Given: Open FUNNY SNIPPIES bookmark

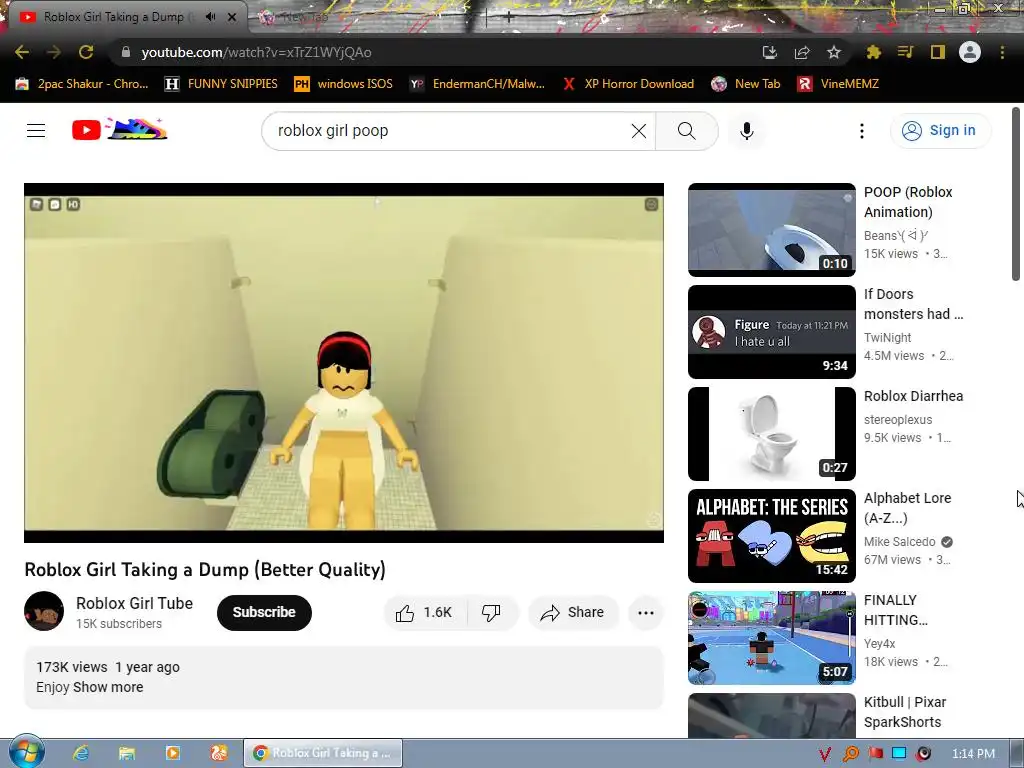Looking at the screenshot, I should [221, 84].
